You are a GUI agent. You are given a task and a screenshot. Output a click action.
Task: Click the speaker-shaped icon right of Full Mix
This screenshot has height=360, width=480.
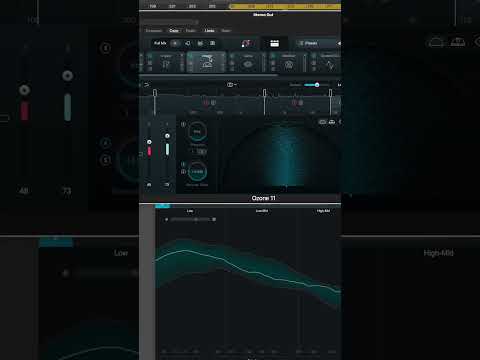point(188,43)
